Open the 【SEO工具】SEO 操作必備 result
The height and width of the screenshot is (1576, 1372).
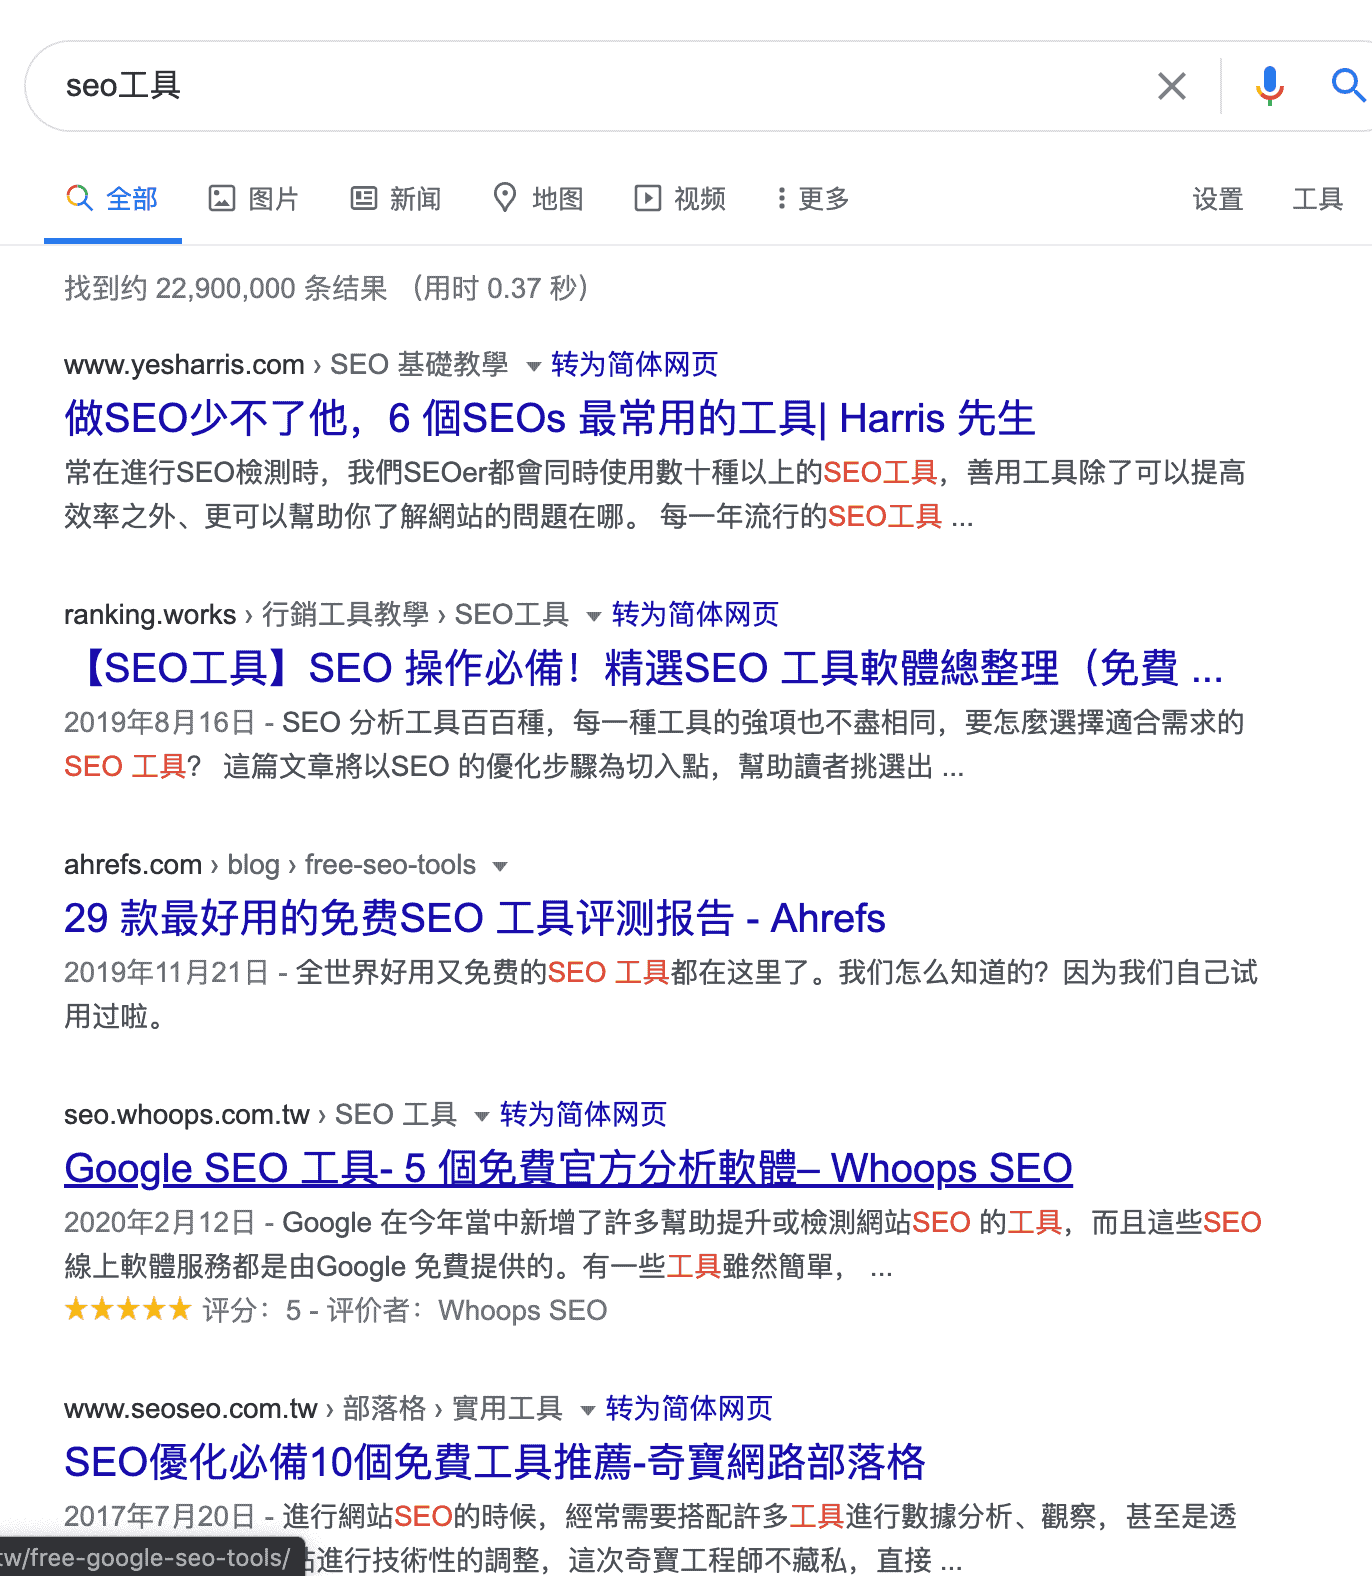(x=644, y=668)
